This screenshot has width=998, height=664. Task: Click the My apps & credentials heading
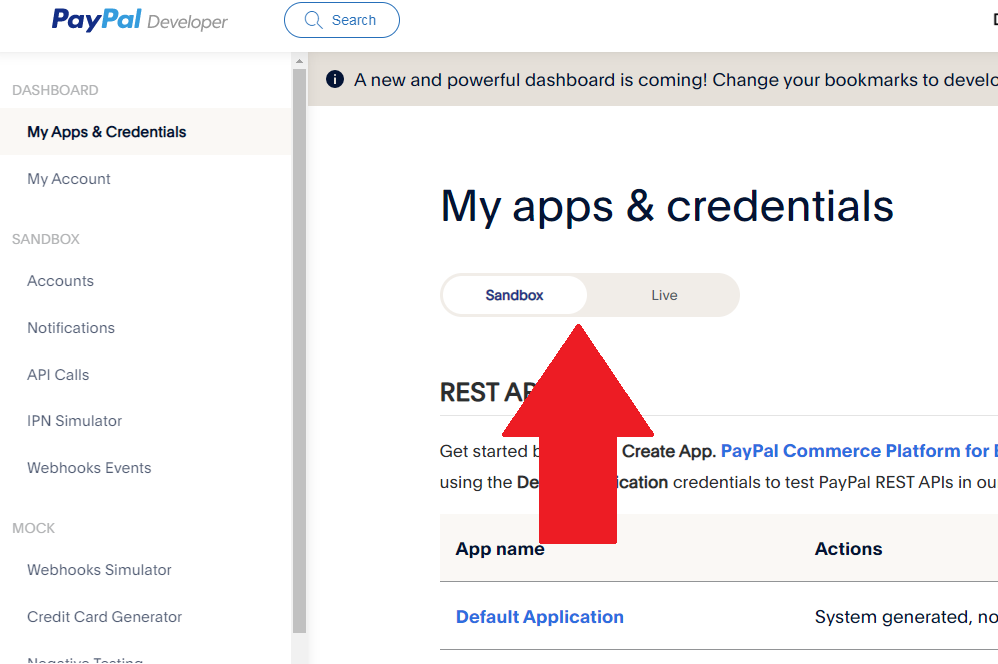coord(667,206)
